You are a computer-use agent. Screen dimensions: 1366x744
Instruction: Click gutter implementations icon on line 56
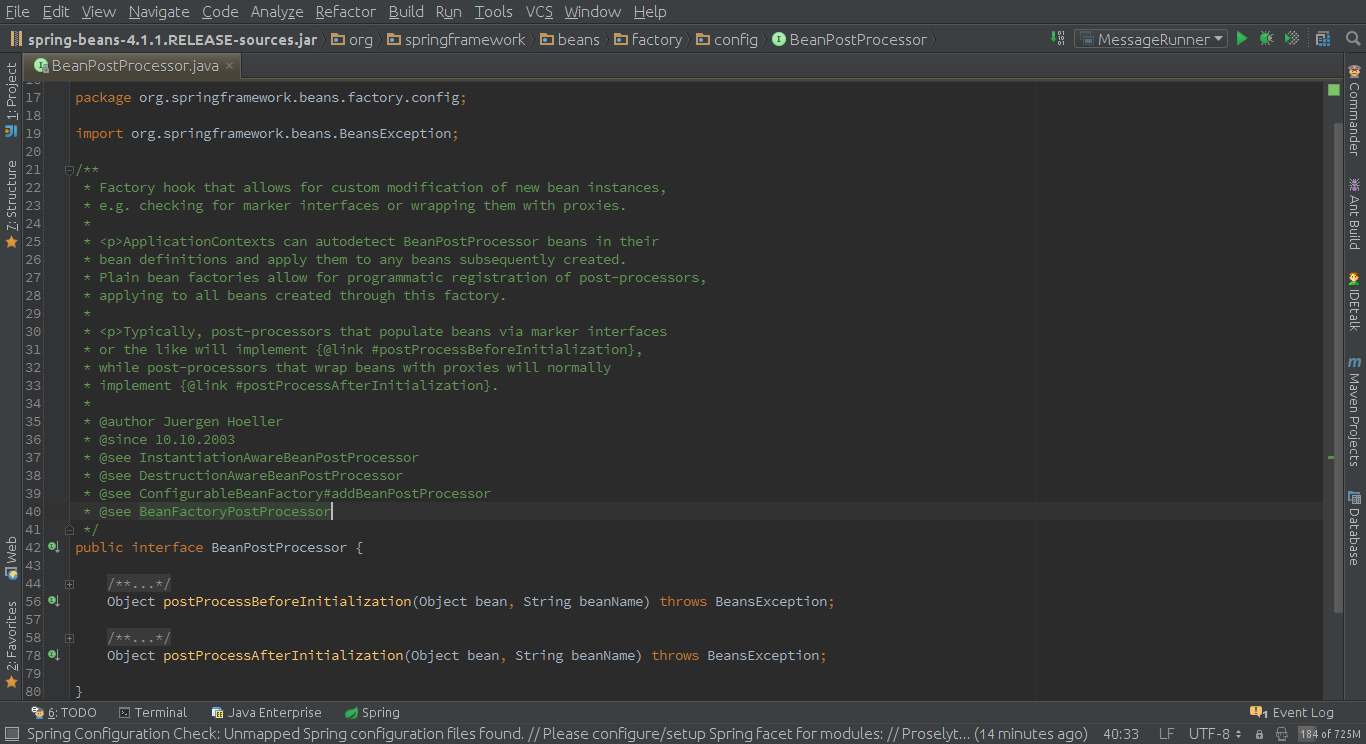[54, 601]
